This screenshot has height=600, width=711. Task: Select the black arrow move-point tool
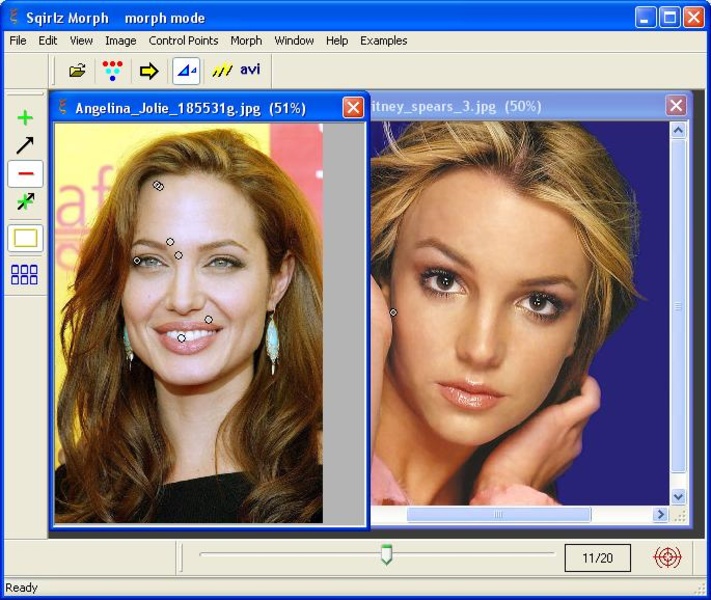point(25,145)
